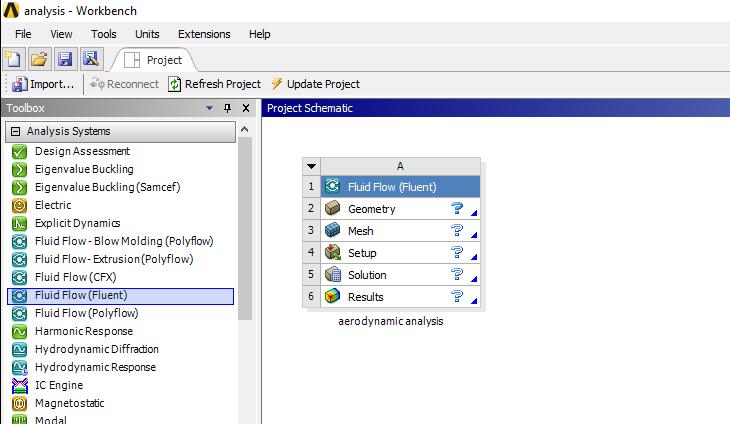Pin the Toolbox panel
Screen dimensions: 730x424
(227, 108)
